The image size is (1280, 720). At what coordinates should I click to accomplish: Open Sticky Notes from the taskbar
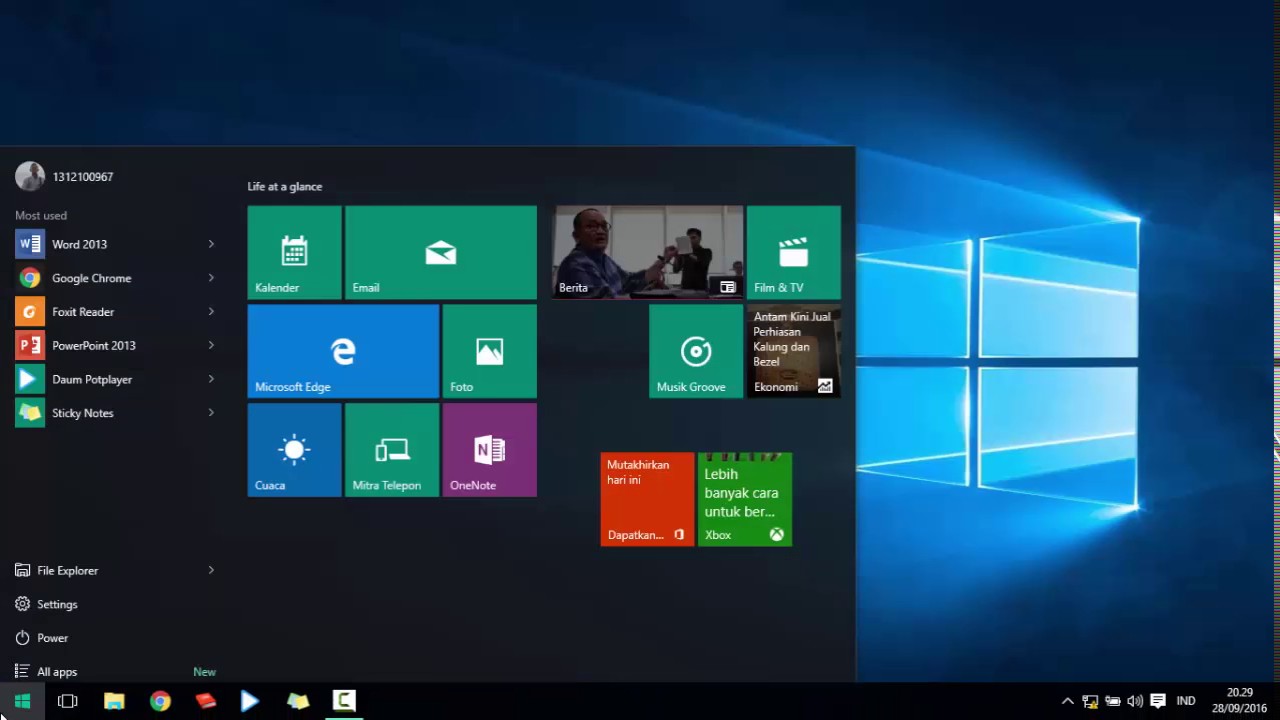(x=298, y=701)
